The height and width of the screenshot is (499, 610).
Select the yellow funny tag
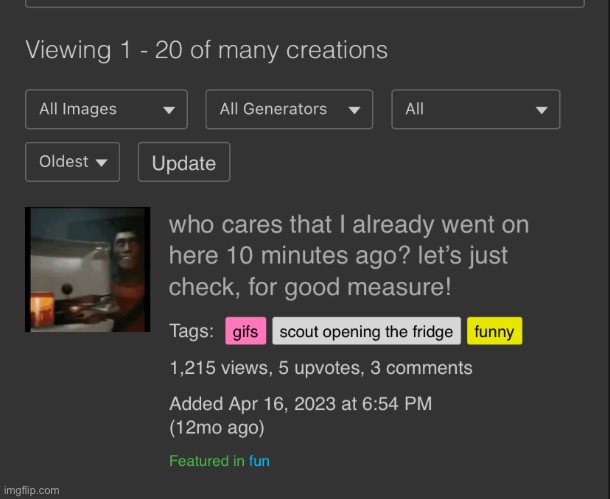[x=494, y=331]
